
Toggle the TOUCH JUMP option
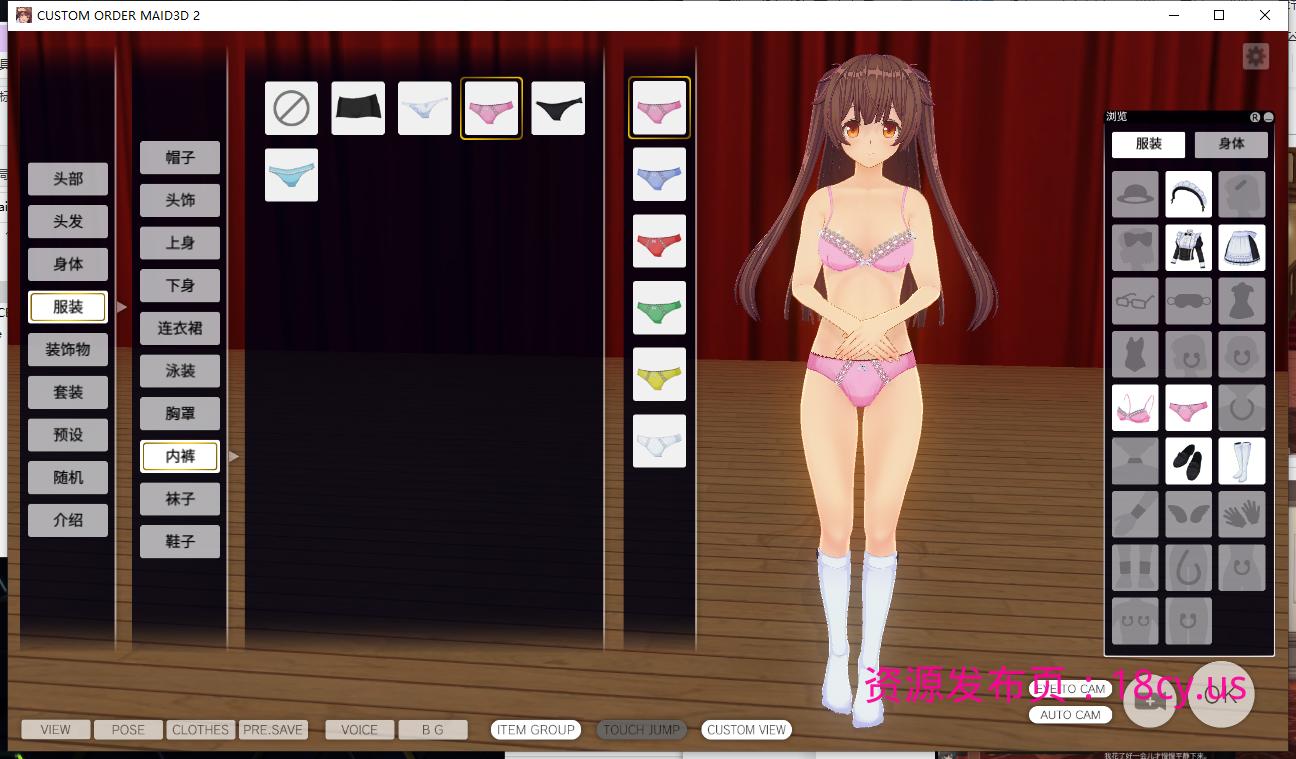[x=641, y=730]
